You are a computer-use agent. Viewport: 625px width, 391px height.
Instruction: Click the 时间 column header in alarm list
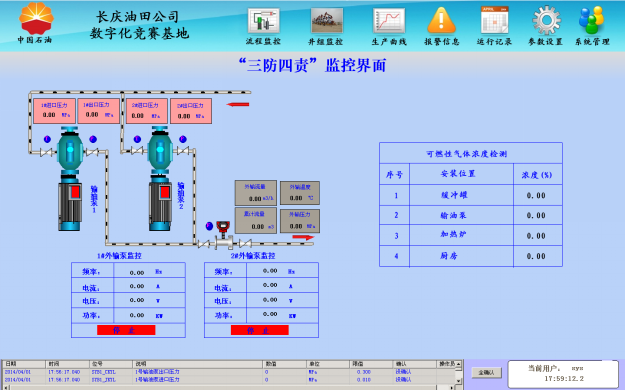point(67,364)
